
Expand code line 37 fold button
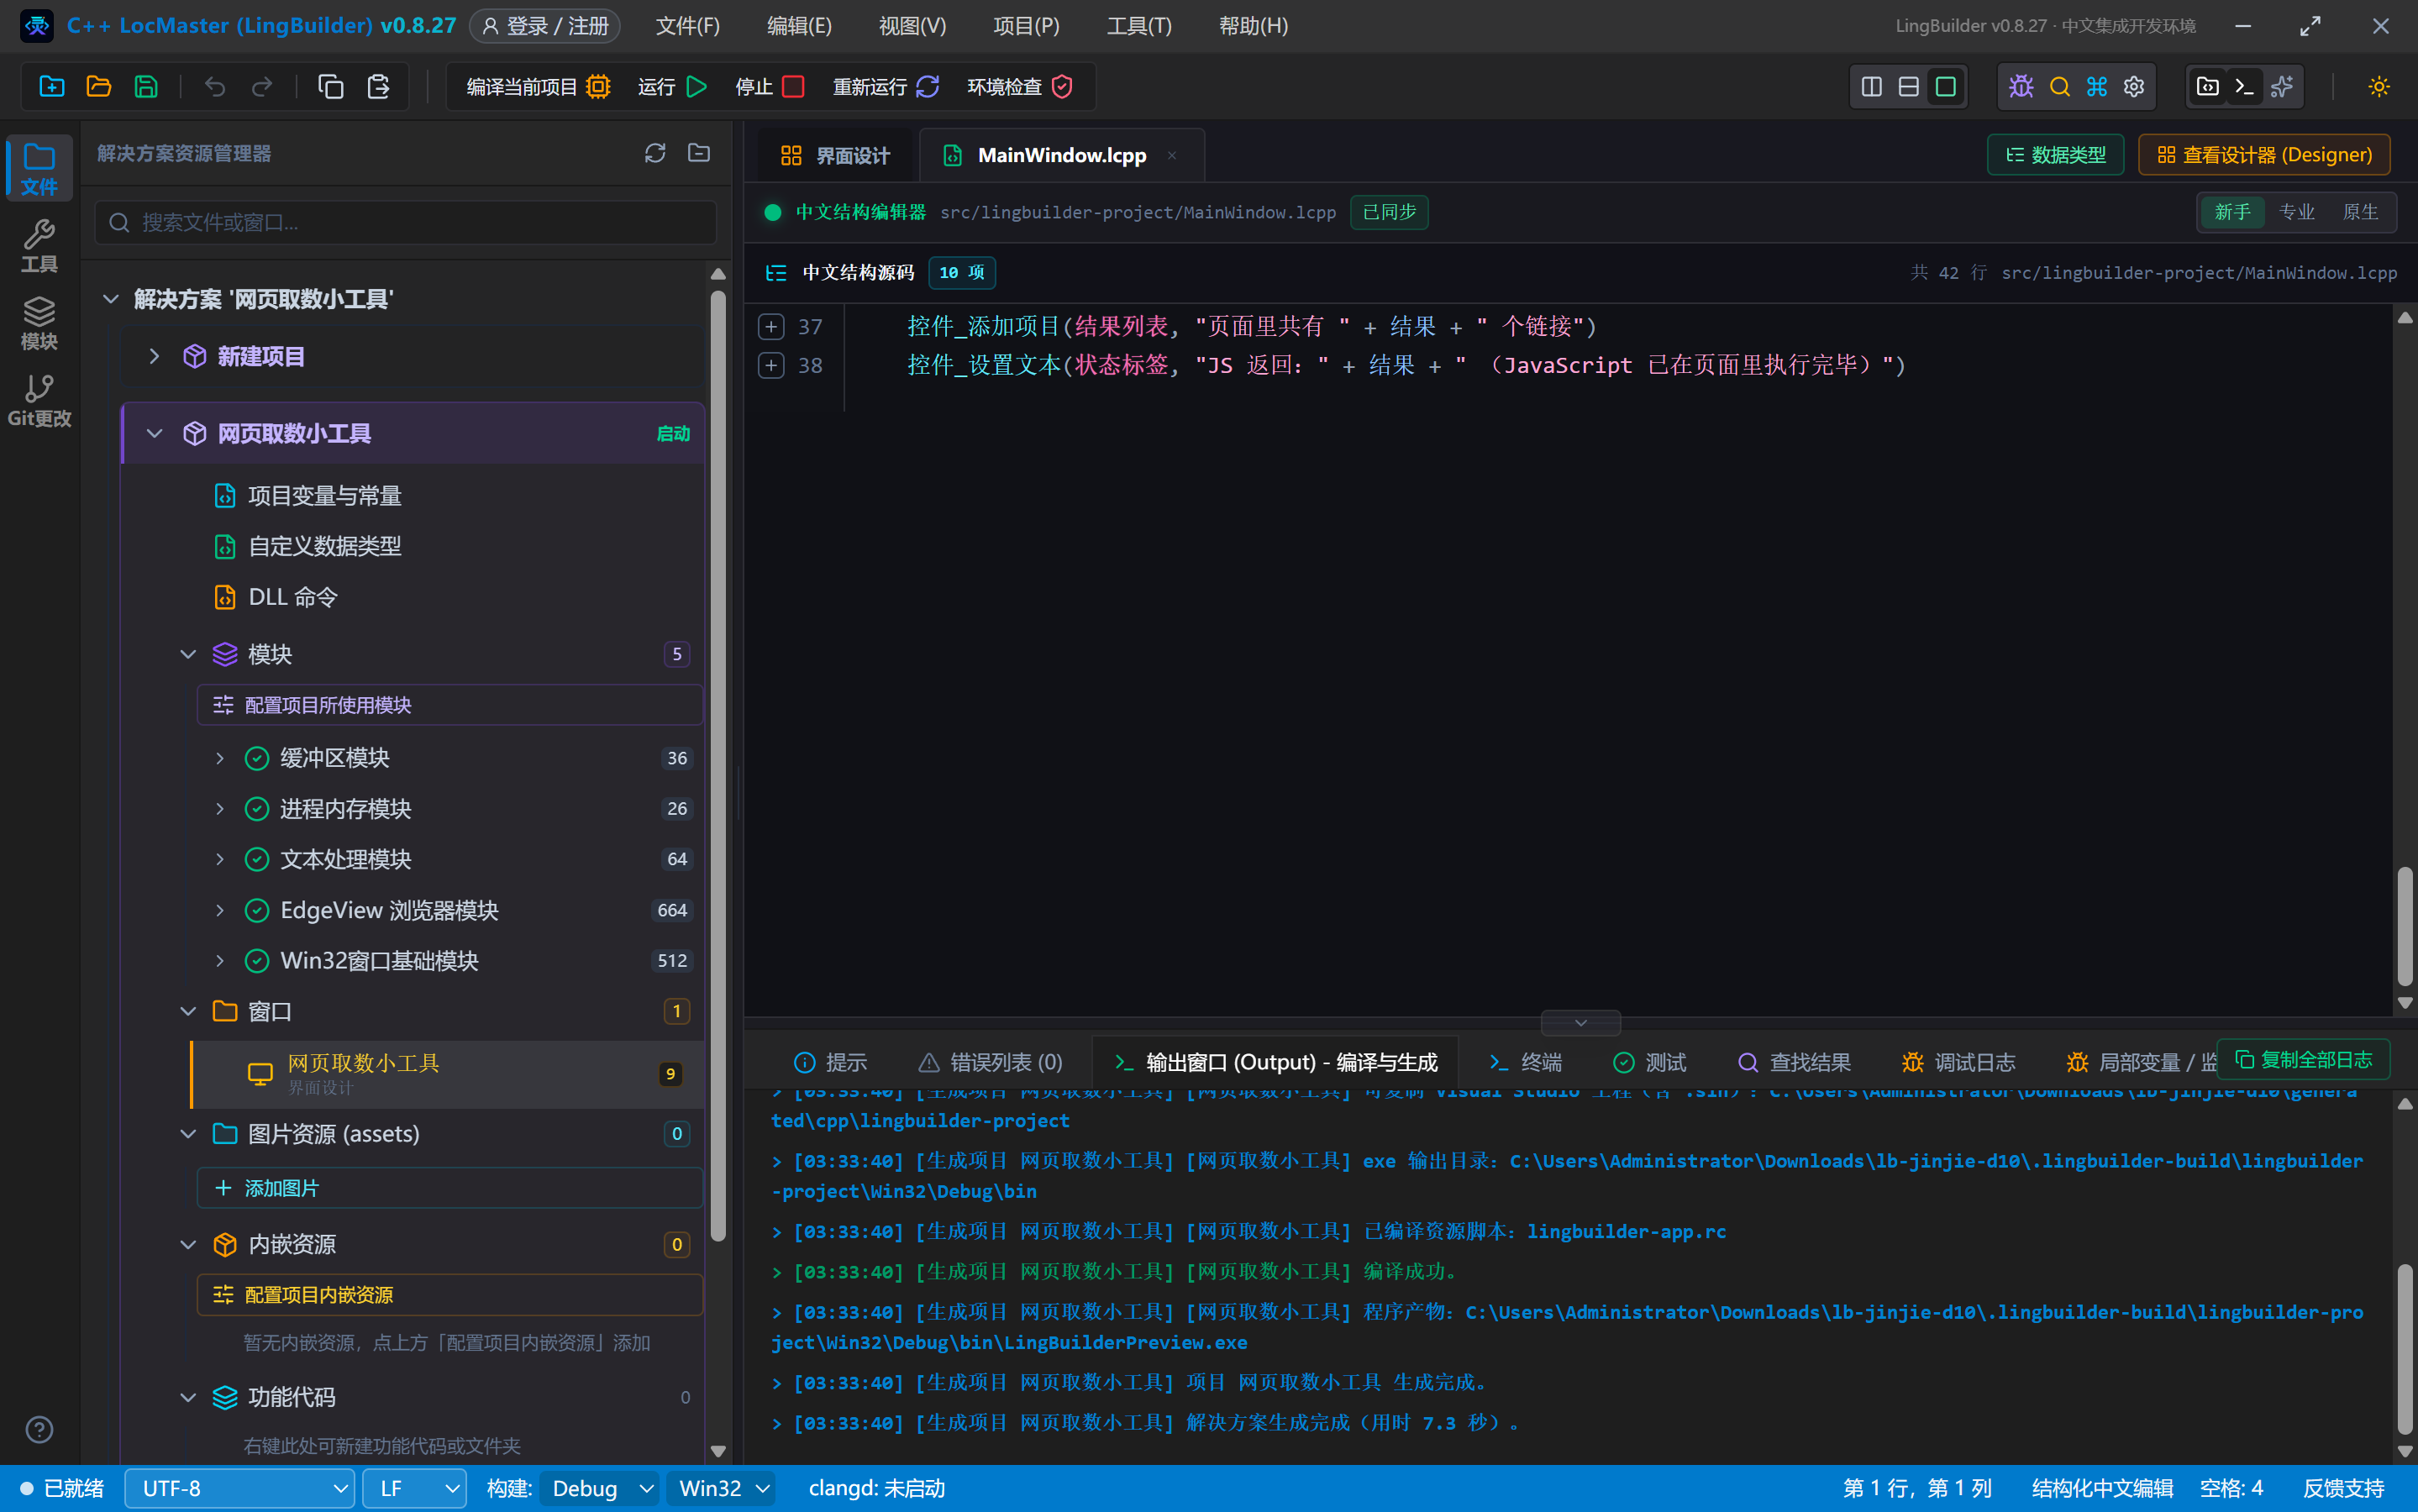coord(771,326)
